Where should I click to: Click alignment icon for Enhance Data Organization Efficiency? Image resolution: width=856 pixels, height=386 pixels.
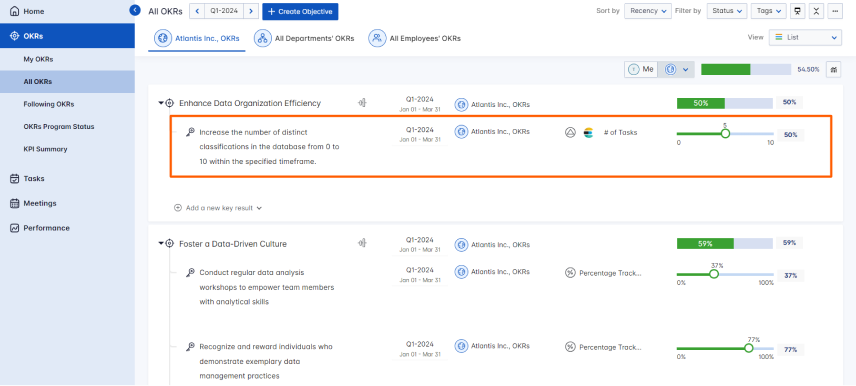click(x=361, y=103)
